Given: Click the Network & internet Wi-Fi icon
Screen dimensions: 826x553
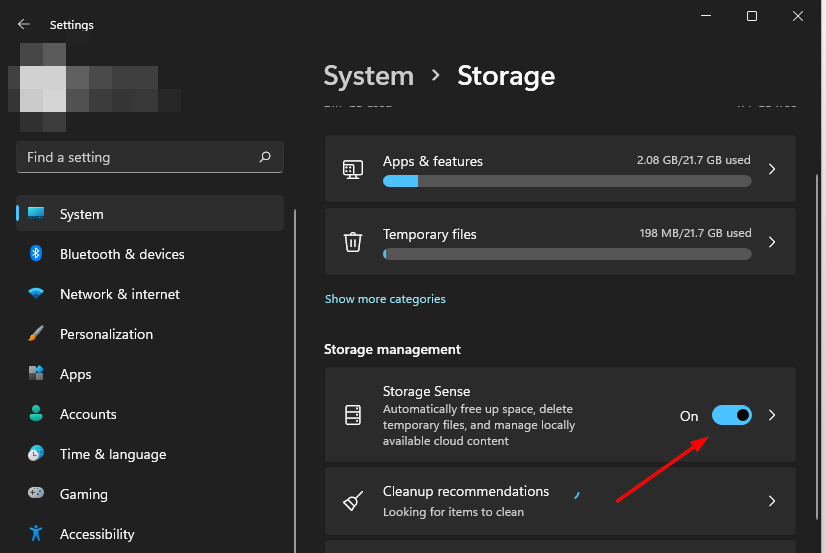Looking at the screenshot, I should (36, 294).
